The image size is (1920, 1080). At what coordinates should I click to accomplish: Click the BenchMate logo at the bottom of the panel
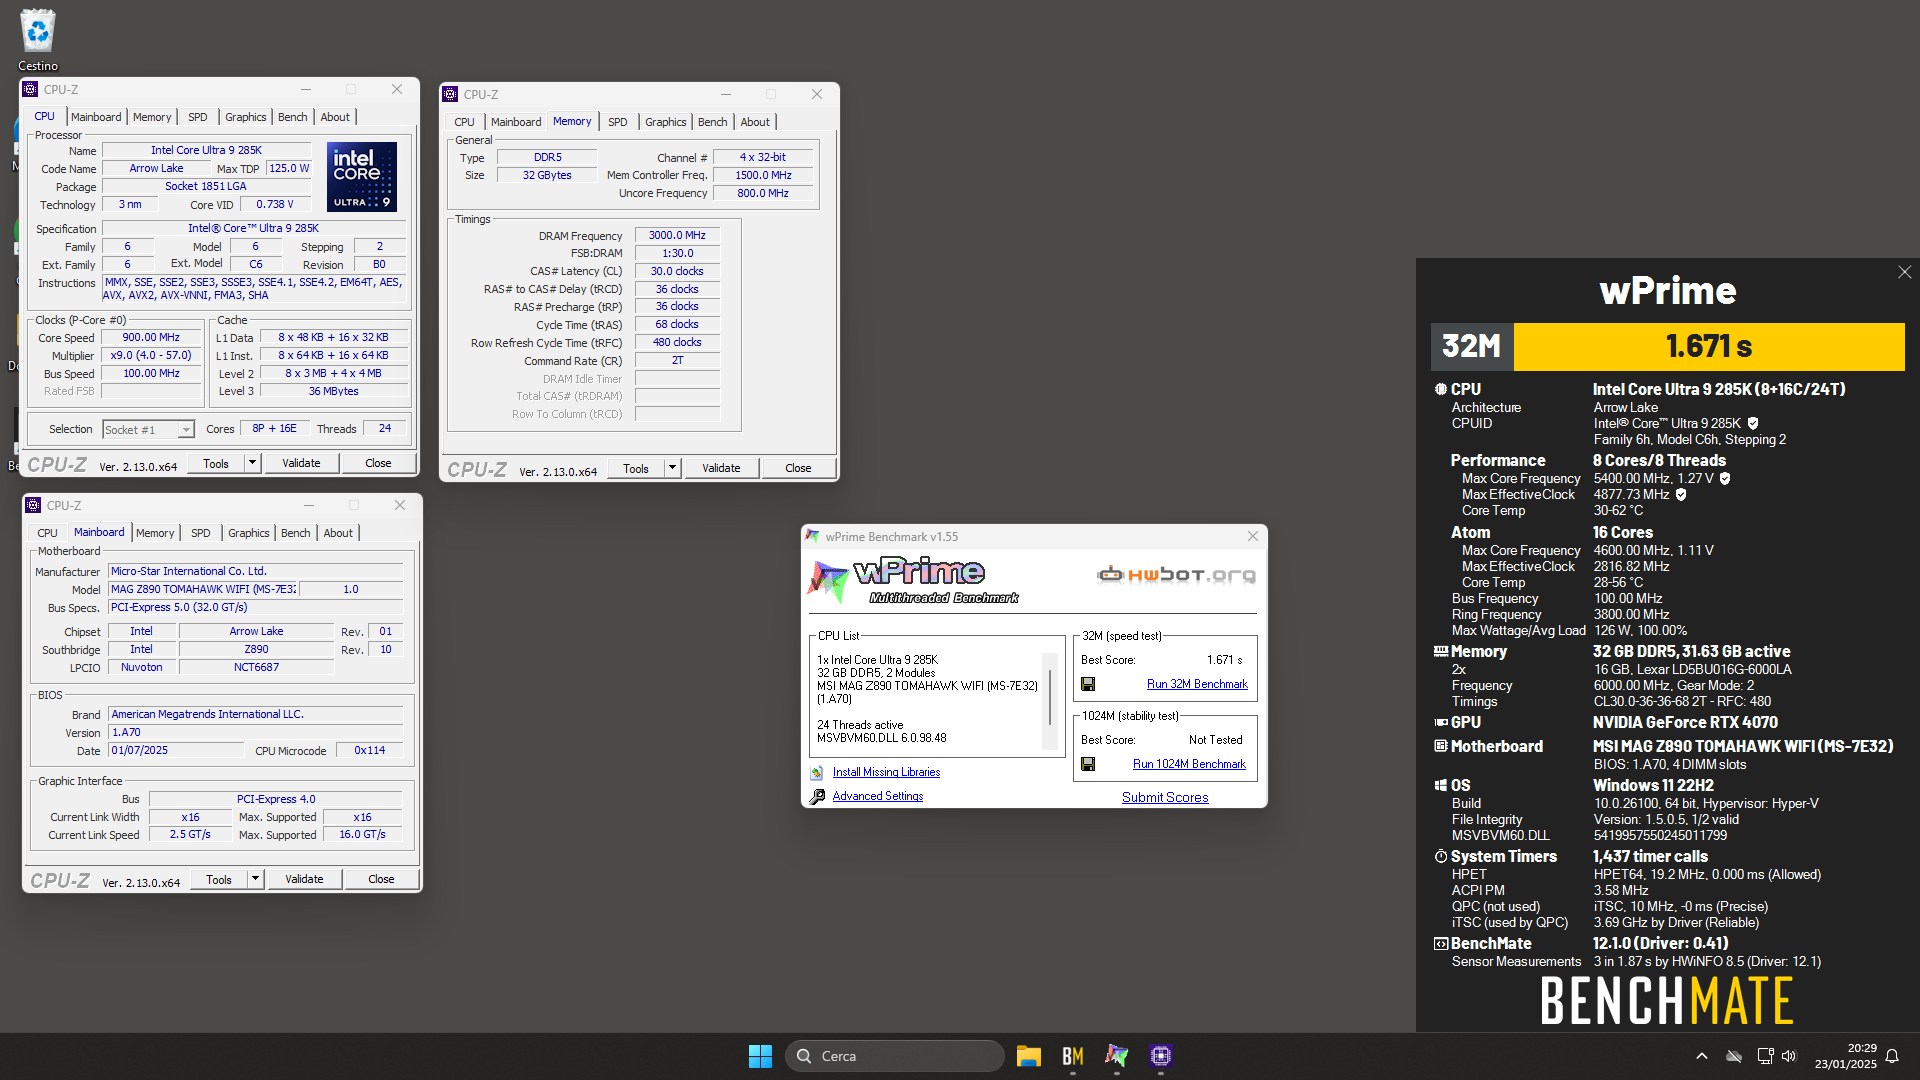pyautogui.click(x=1666, y=1001)
